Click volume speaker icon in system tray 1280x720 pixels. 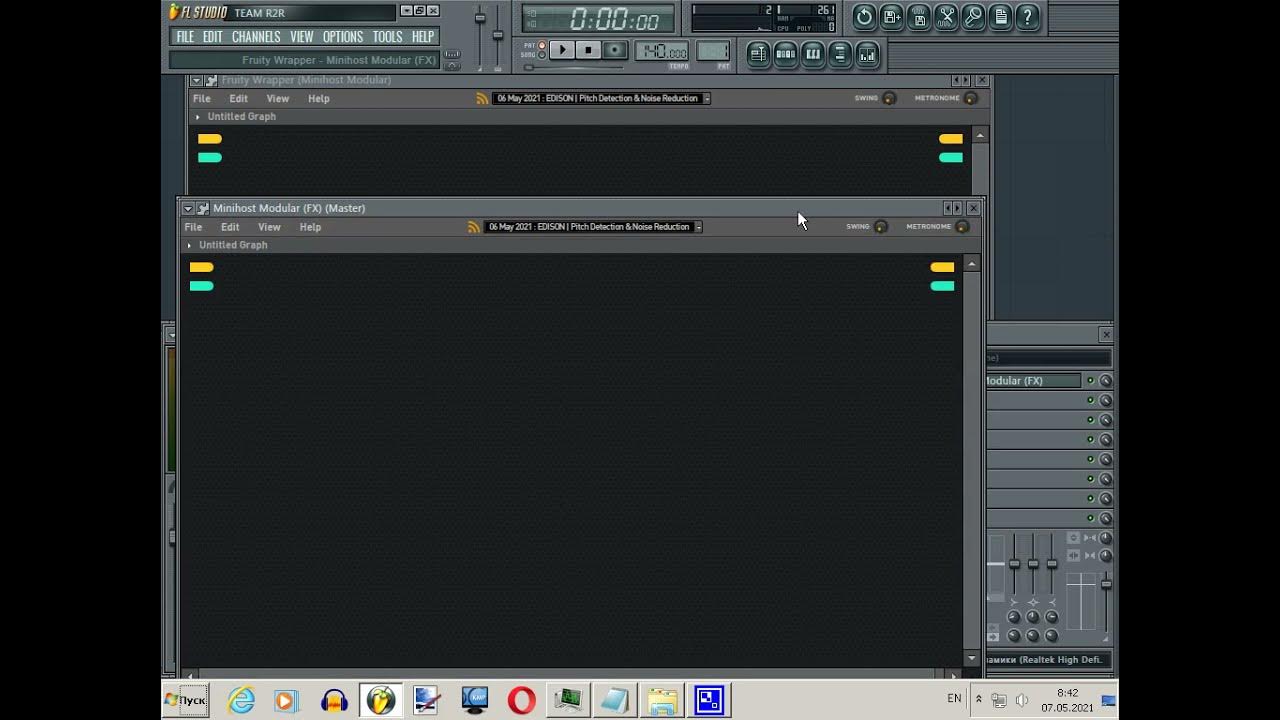1021,700
